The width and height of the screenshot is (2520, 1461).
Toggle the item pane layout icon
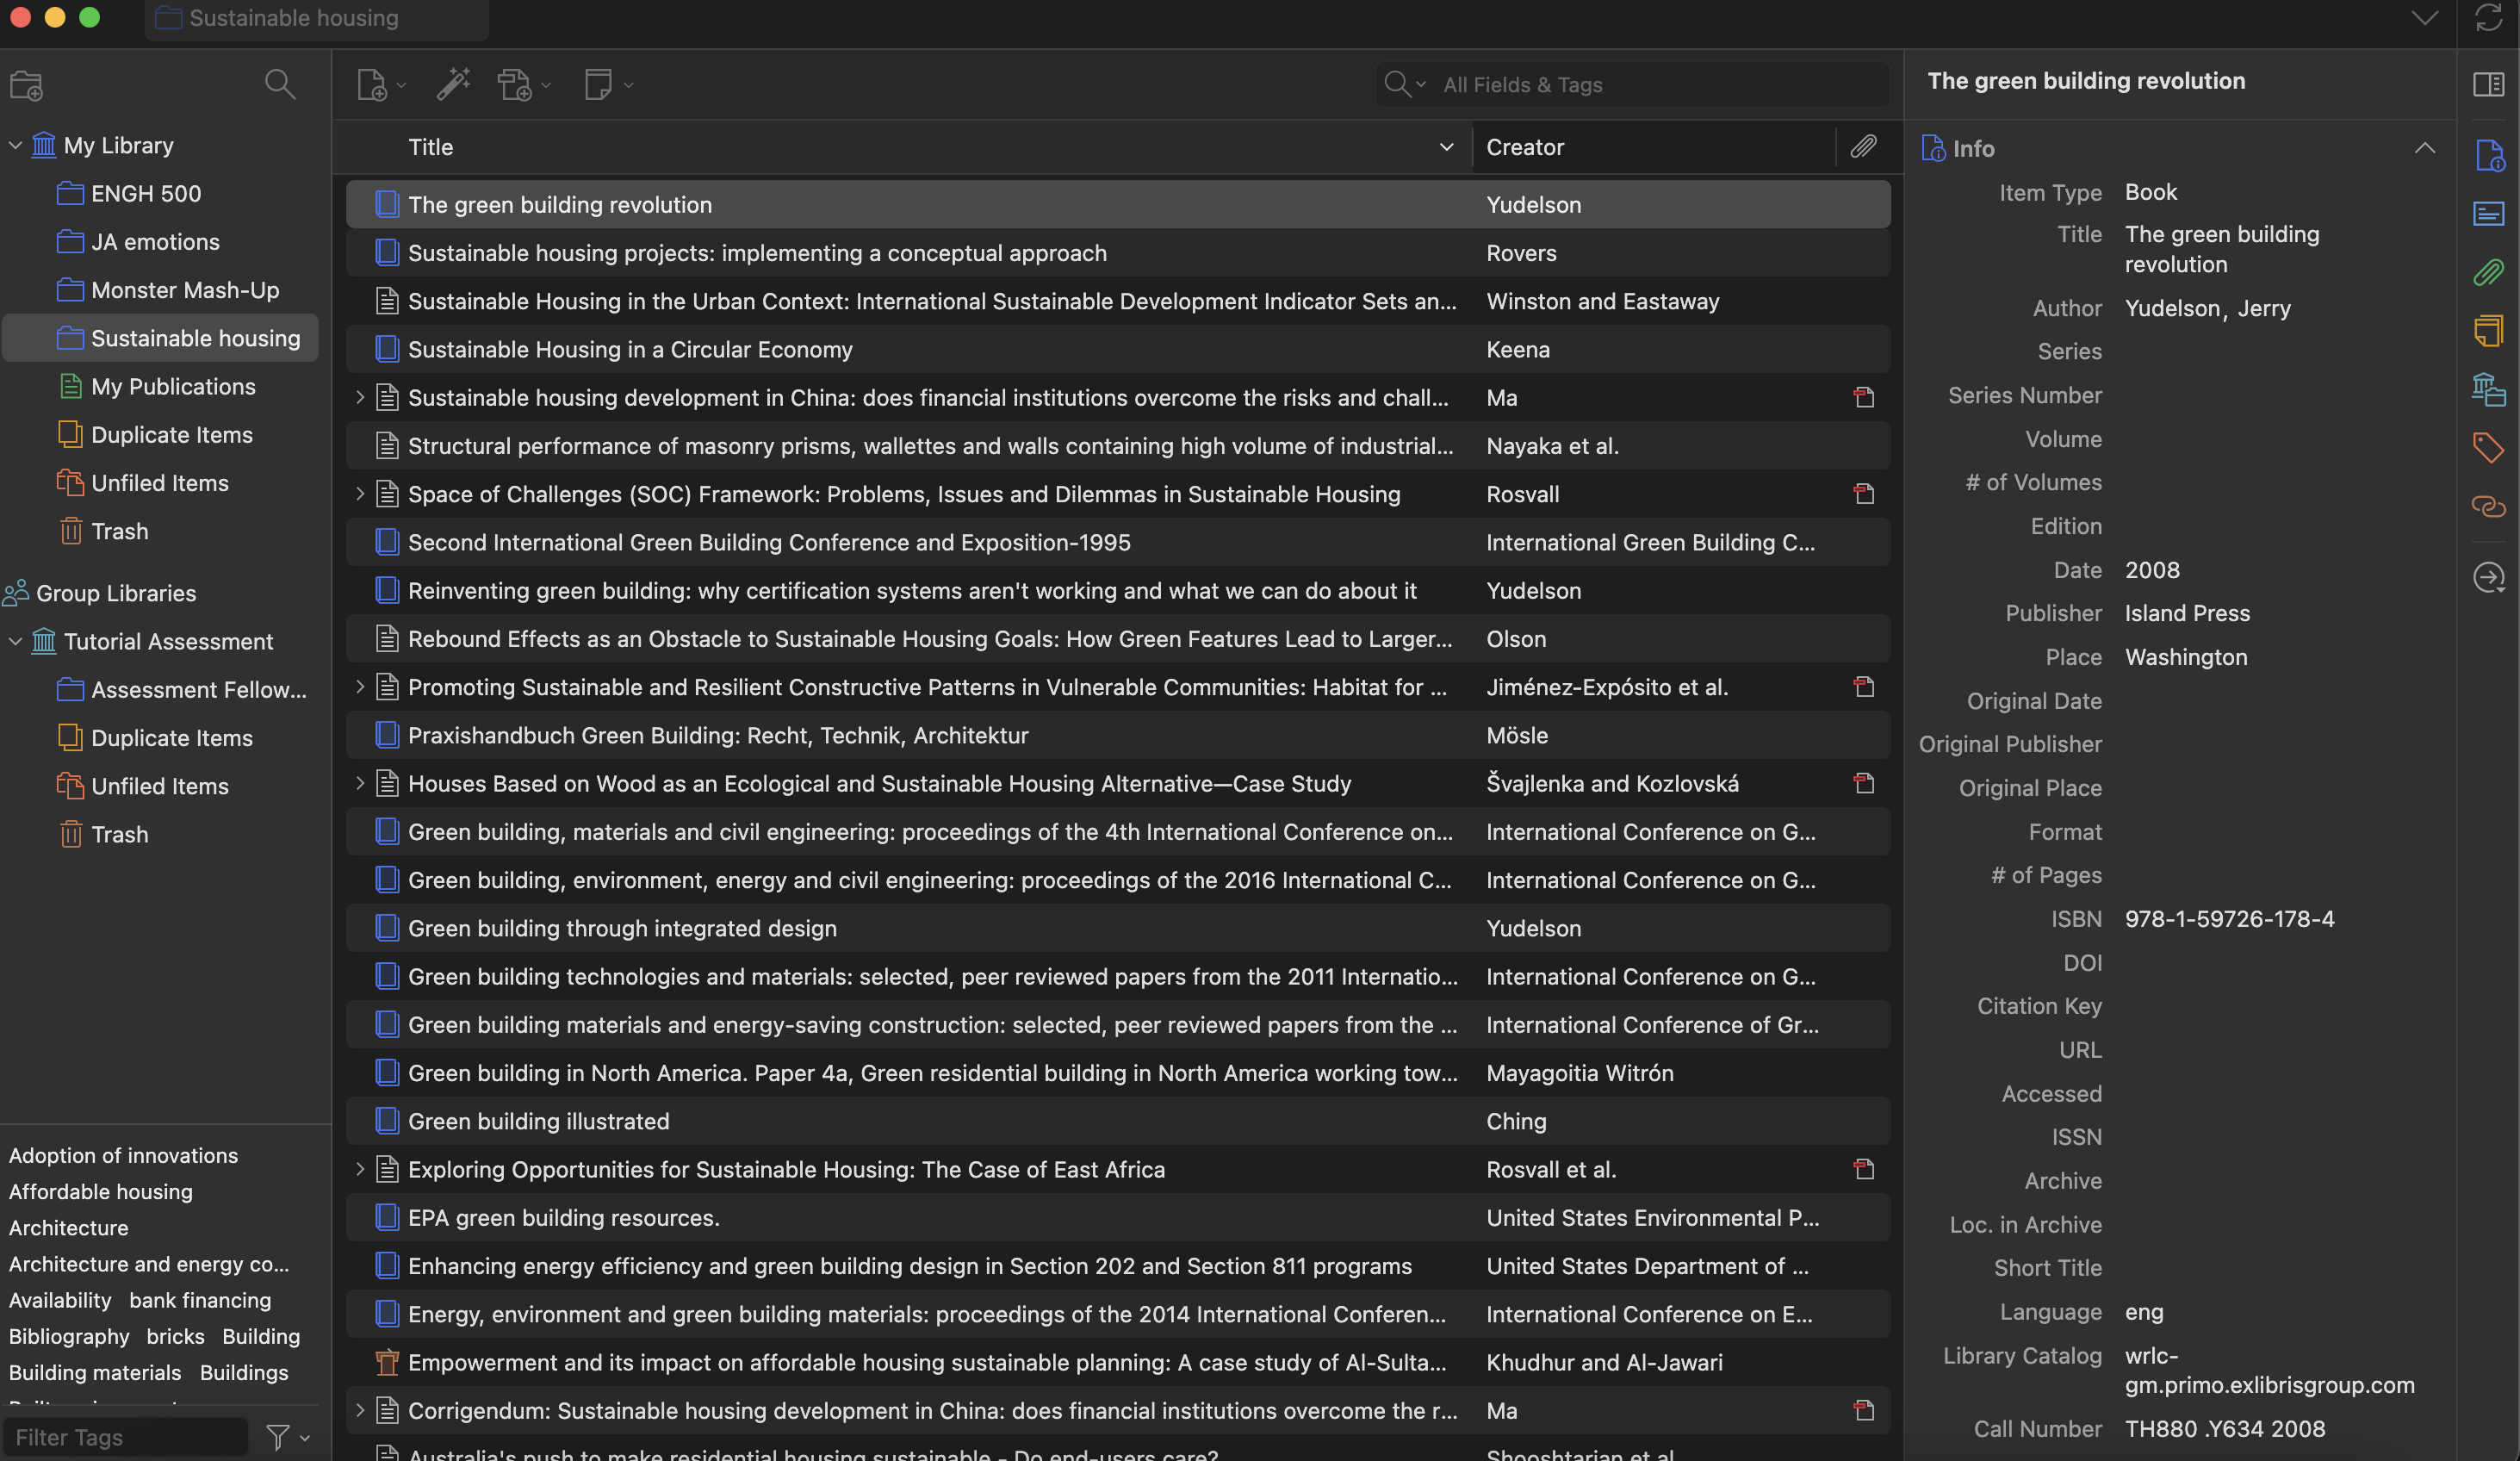click(x=2488, y=84)
